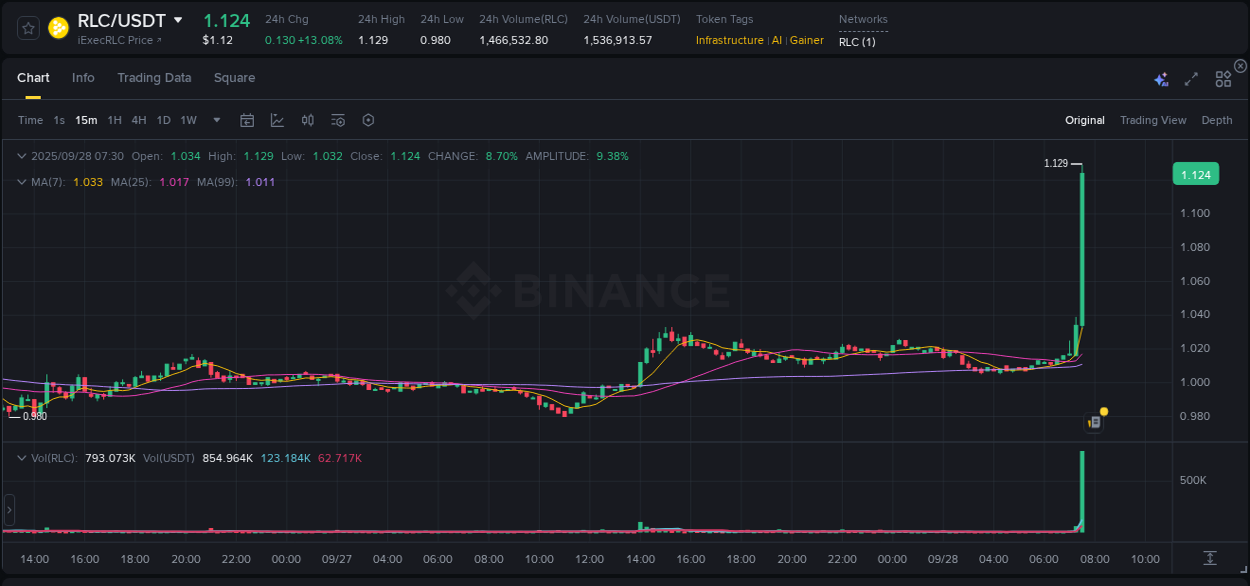Open the go-to-date calendar icon
This screenshot has height=586, width=1250.
tap(247, 119)
